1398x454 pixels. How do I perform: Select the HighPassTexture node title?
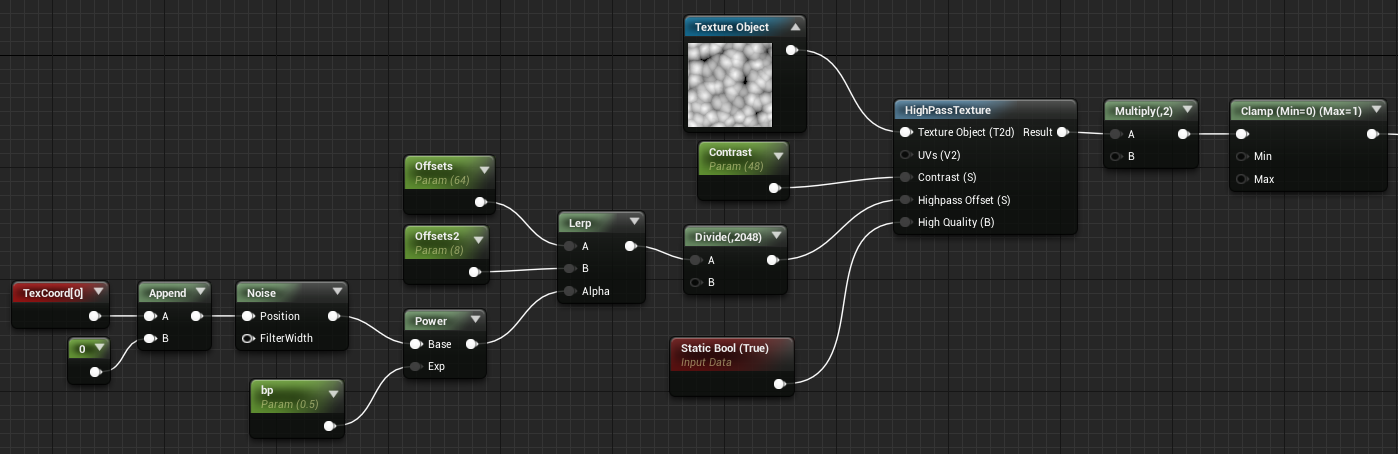[x=947, y=110]
